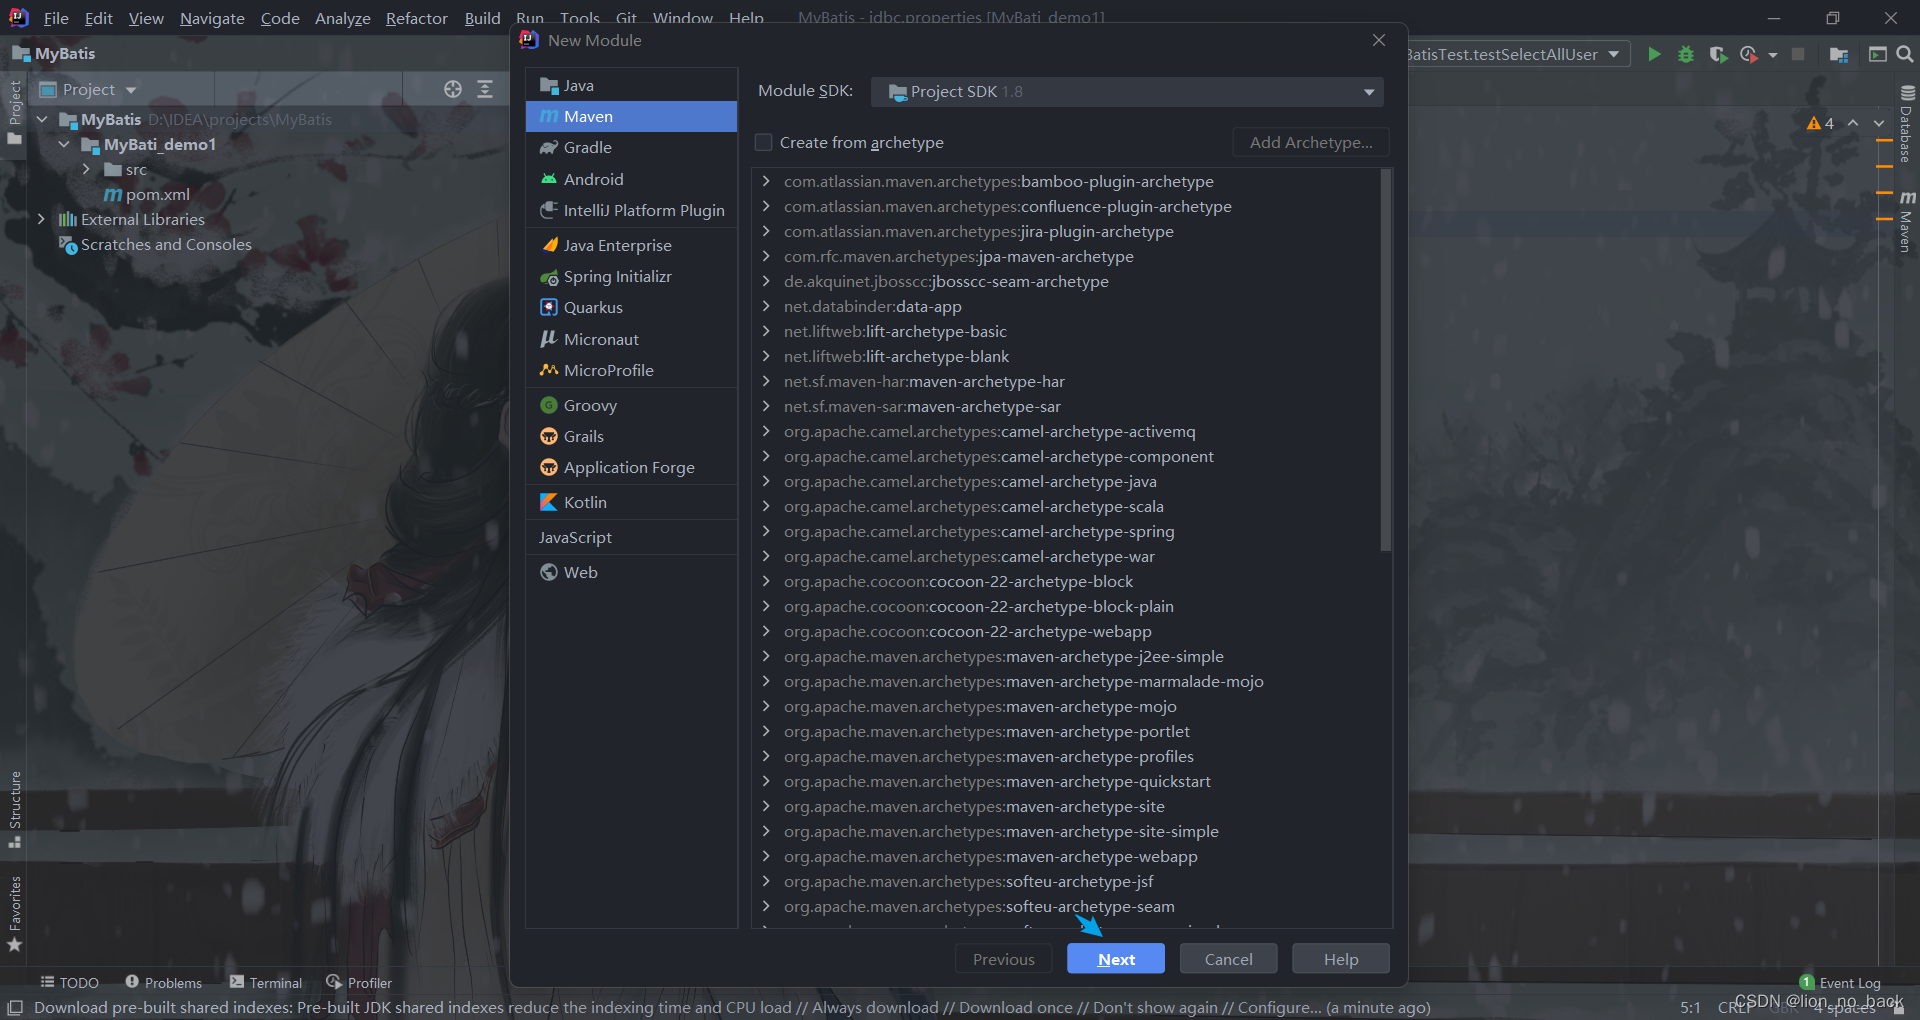Screen dimensions: 1920x1020
Task: Open Profiler tool window tab
Action: (x=358, y=982)
